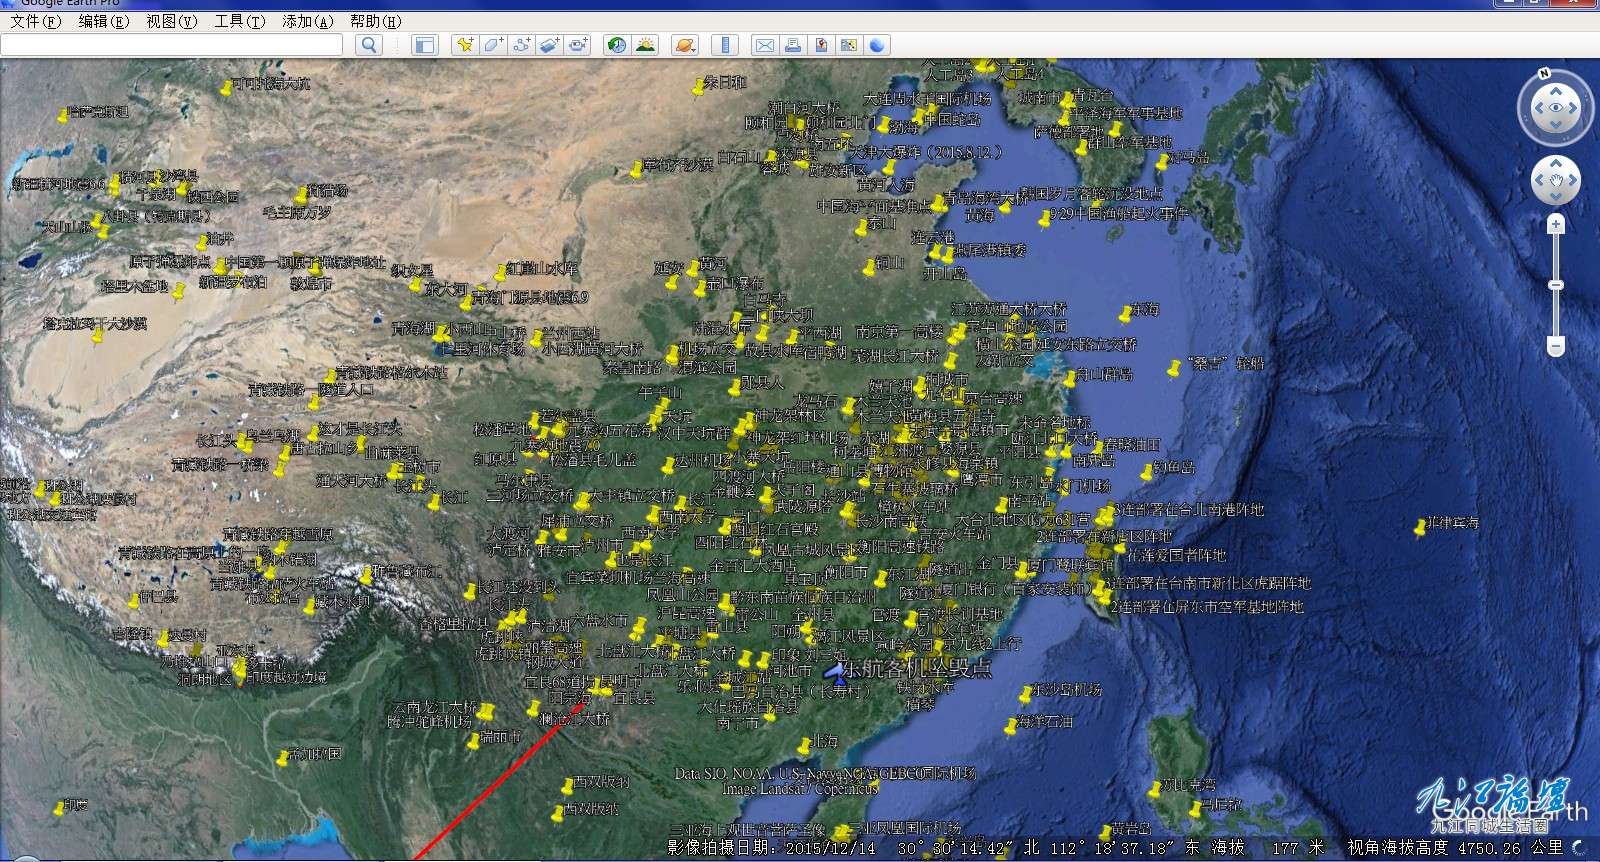Screen dimensions: 1600x862
Task: Click the 东沙岛机场 pushpin placemark
Action: coord(1024,695)
